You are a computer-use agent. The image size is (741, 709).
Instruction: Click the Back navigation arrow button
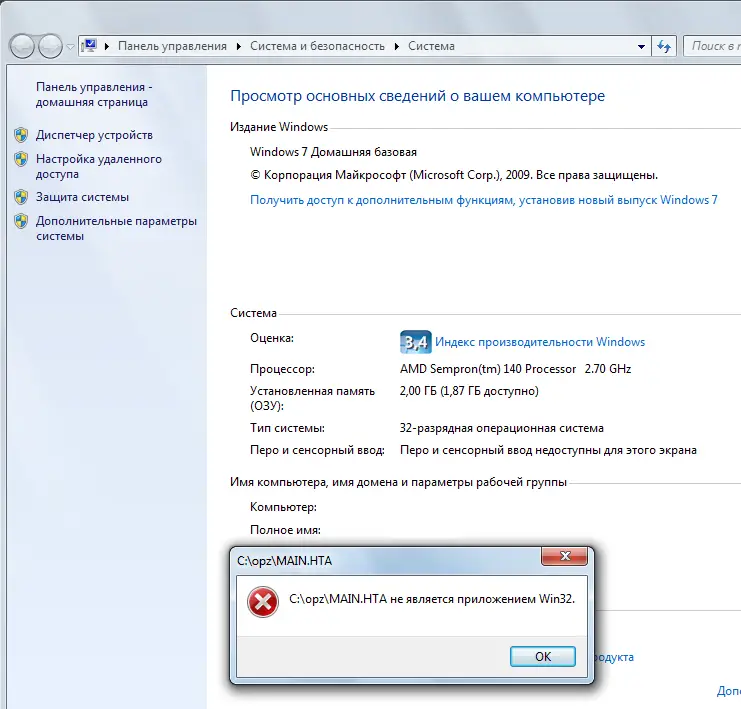tap(22, 46)
